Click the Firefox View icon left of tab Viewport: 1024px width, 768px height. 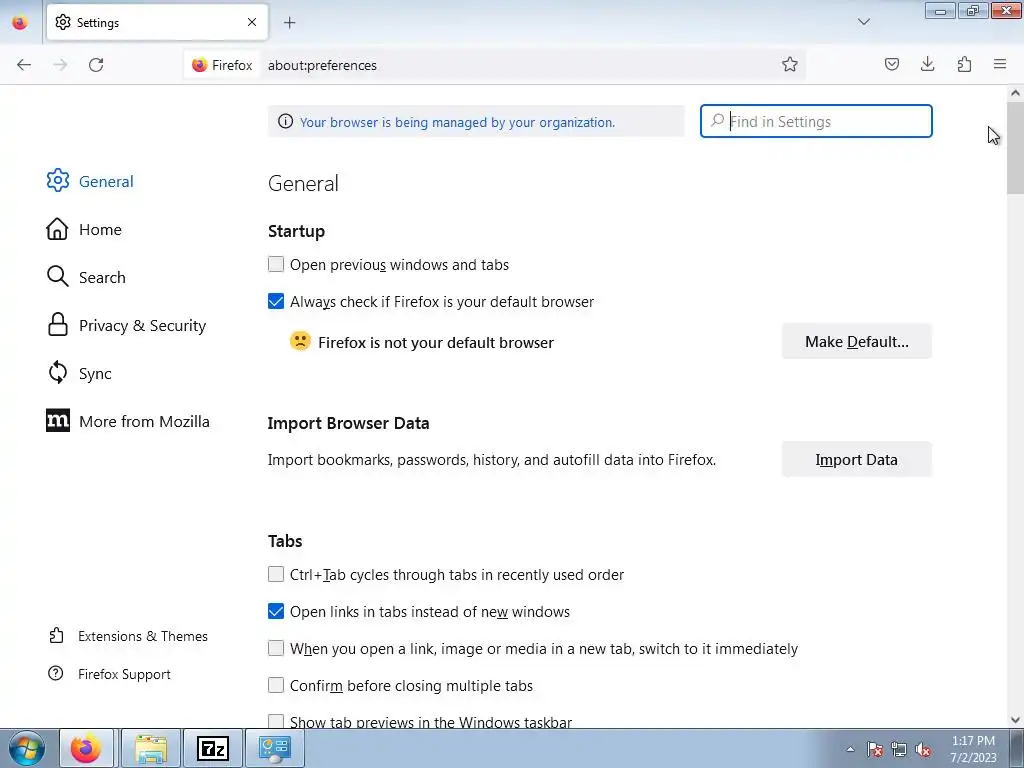pyautogui.click(x=20, y=22)
